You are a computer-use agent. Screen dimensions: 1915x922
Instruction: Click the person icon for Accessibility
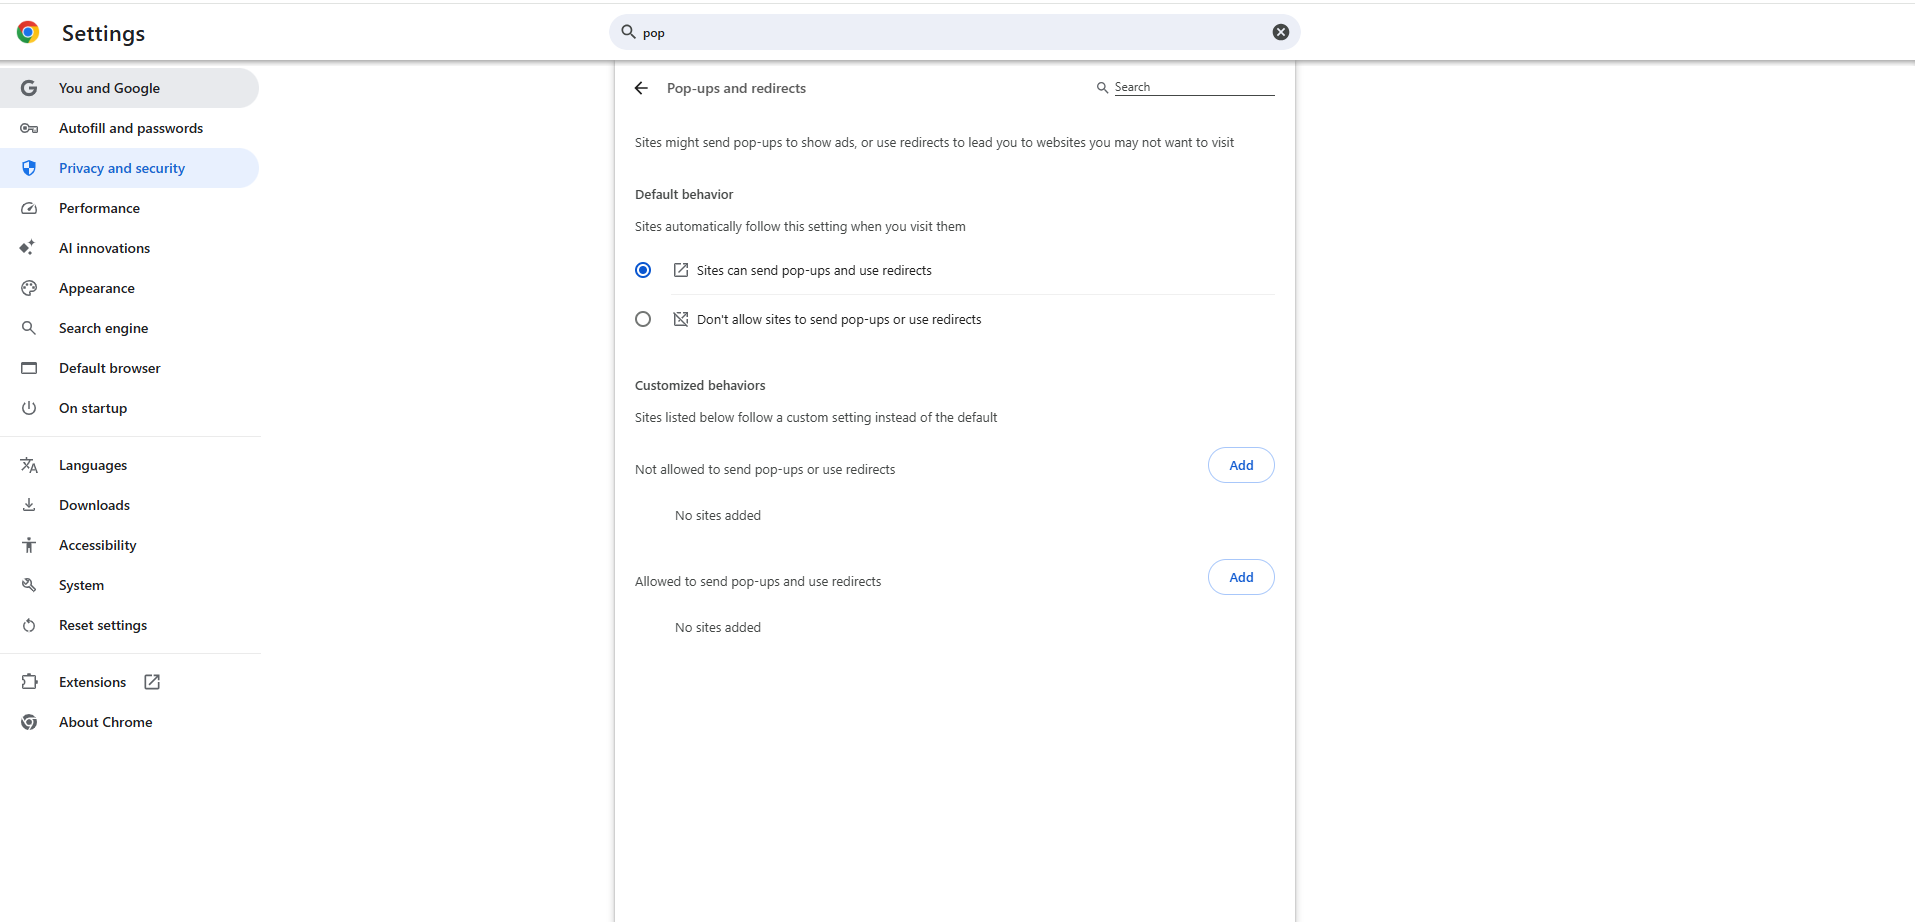(29, 545)
